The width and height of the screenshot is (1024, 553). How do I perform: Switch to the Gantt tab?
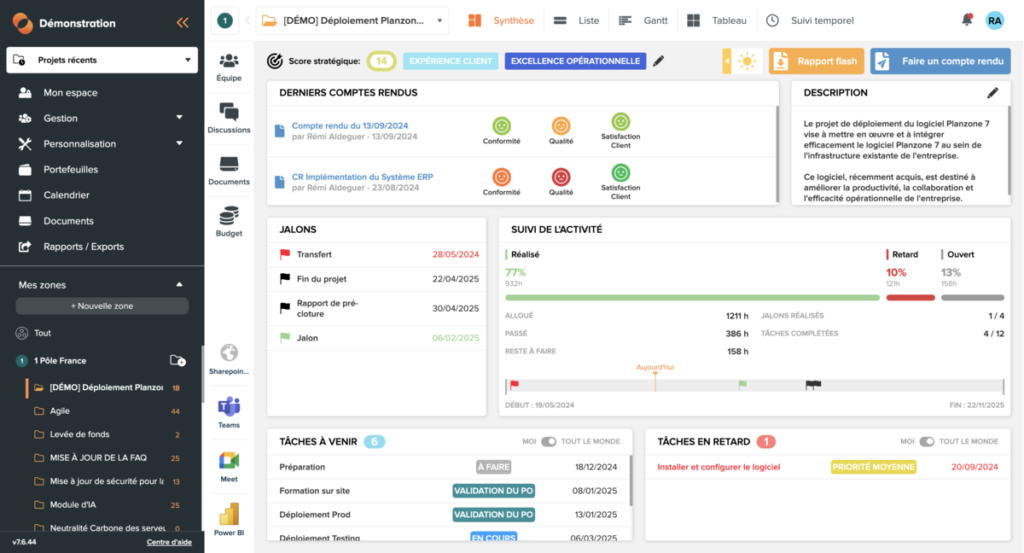[643, 20]
